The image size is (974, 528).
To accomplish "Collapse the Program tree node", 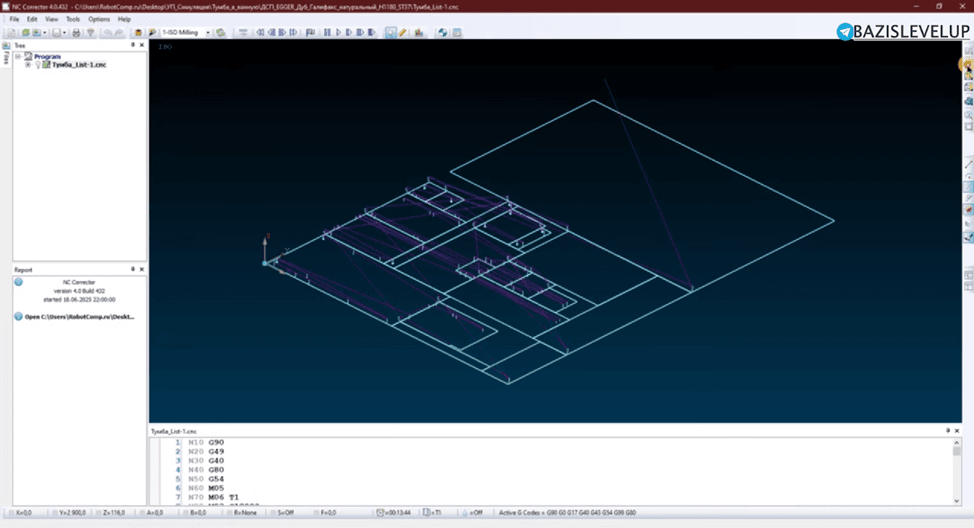I will (18, 57).
